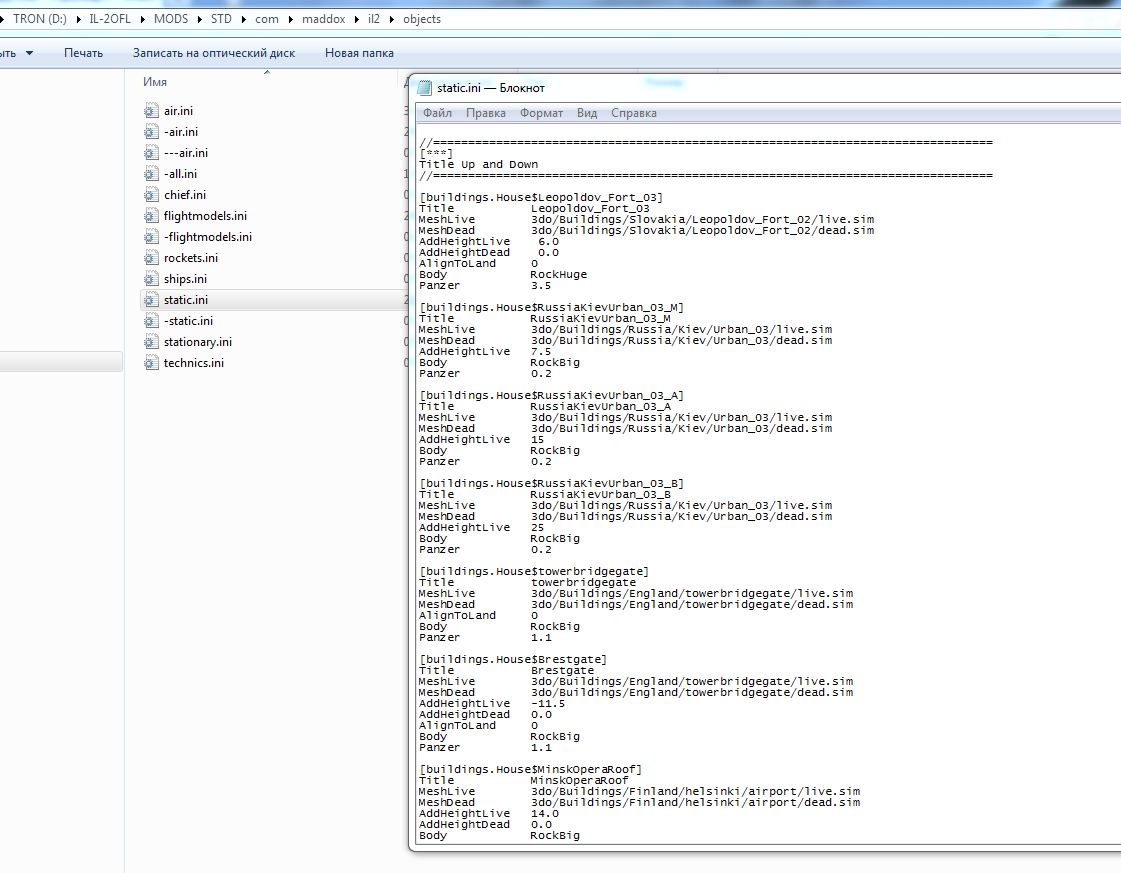The height and width of the screenshot is (873, 1121).
Task: Sort by the Имя column header
Action: [154, 82]
